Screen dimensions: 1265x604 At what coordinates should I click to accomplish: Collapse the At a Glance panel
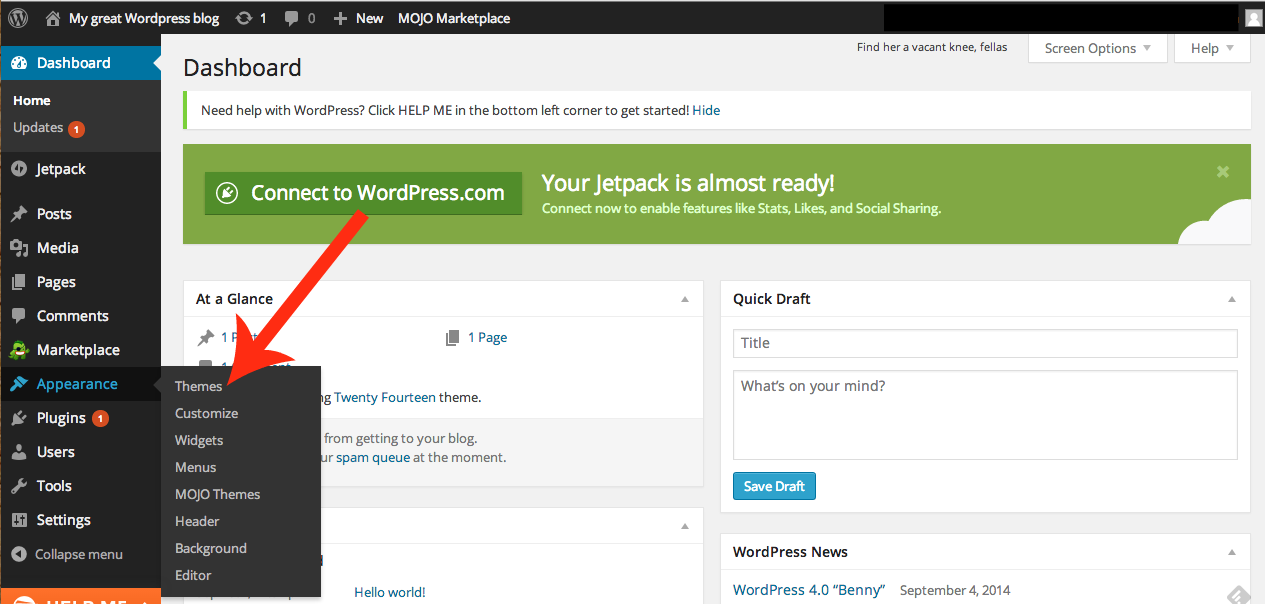pyautogui.click(x=685, y=299)
